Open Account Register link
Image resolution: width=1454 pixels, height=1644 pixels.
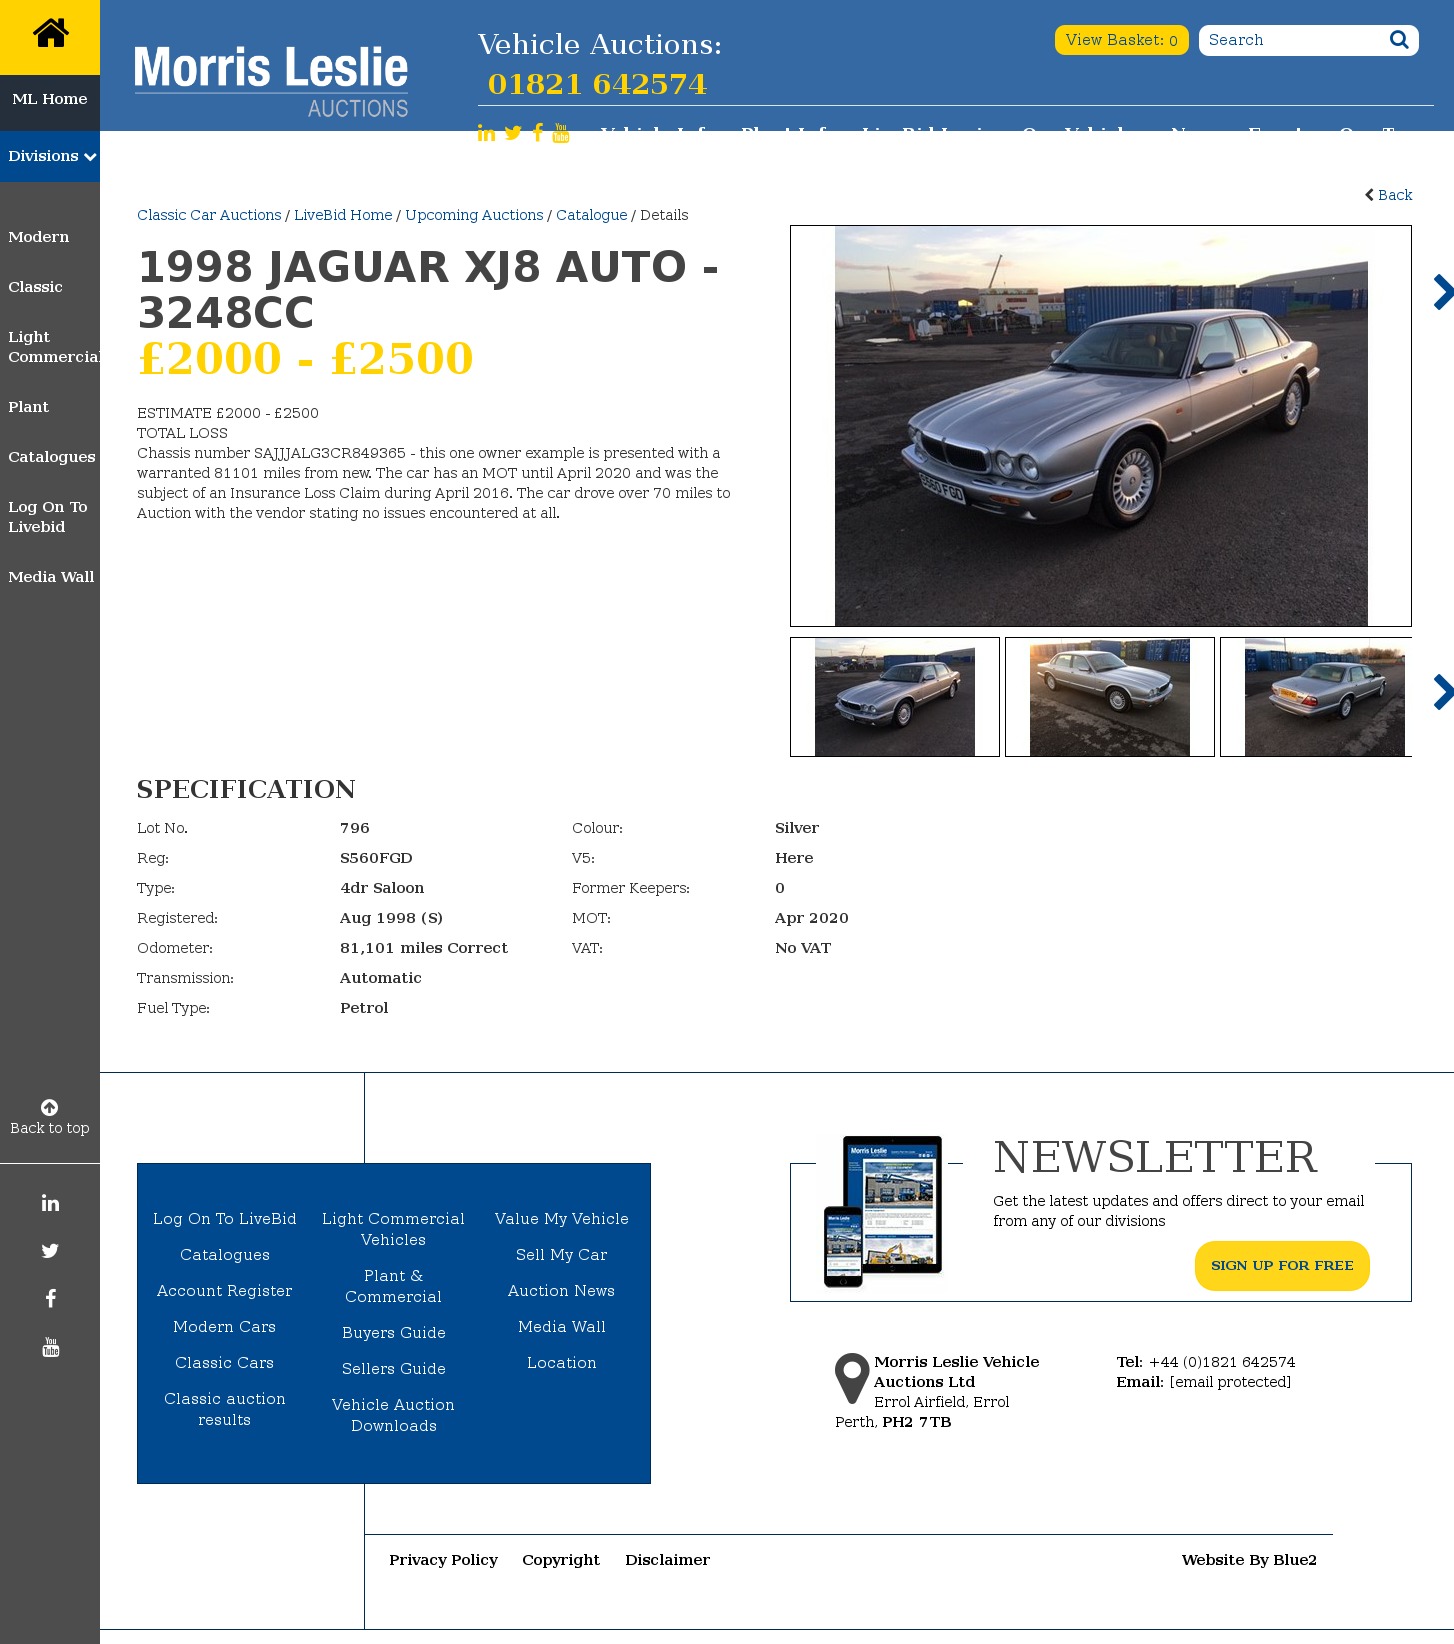pyautogui.click(x=225, y=1291)
